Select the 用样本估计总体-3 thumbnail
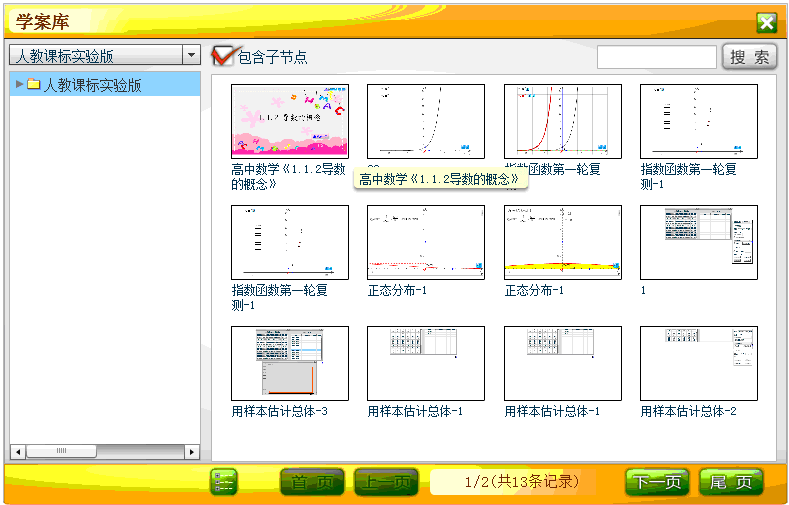The image size is (789, 505). pyautogui.click(x=289, y=363)
